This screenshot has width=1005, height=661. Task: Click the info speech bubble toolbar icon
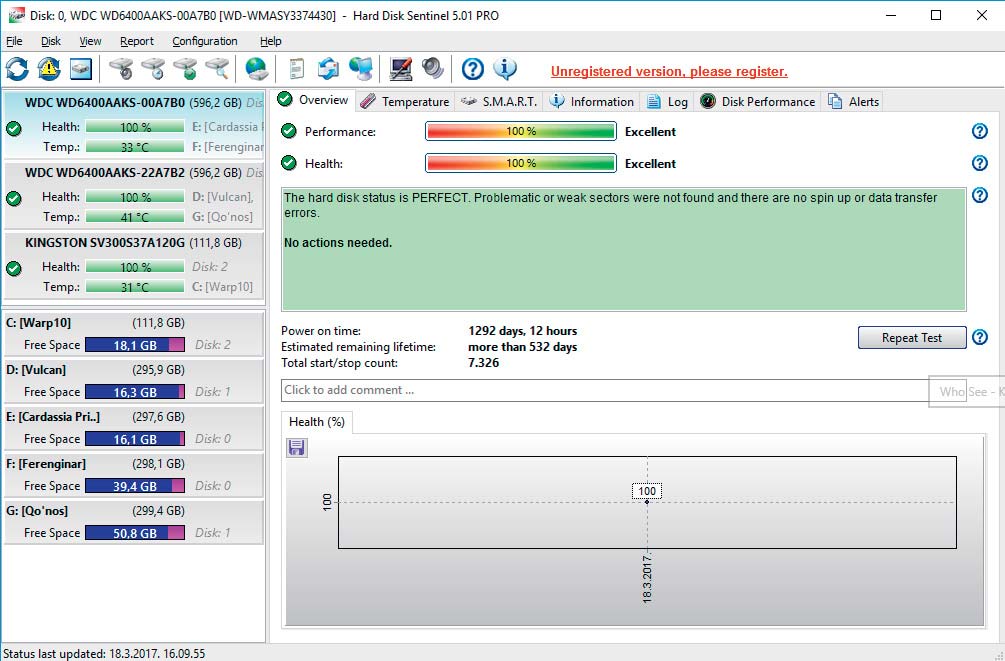pos(505,69)
